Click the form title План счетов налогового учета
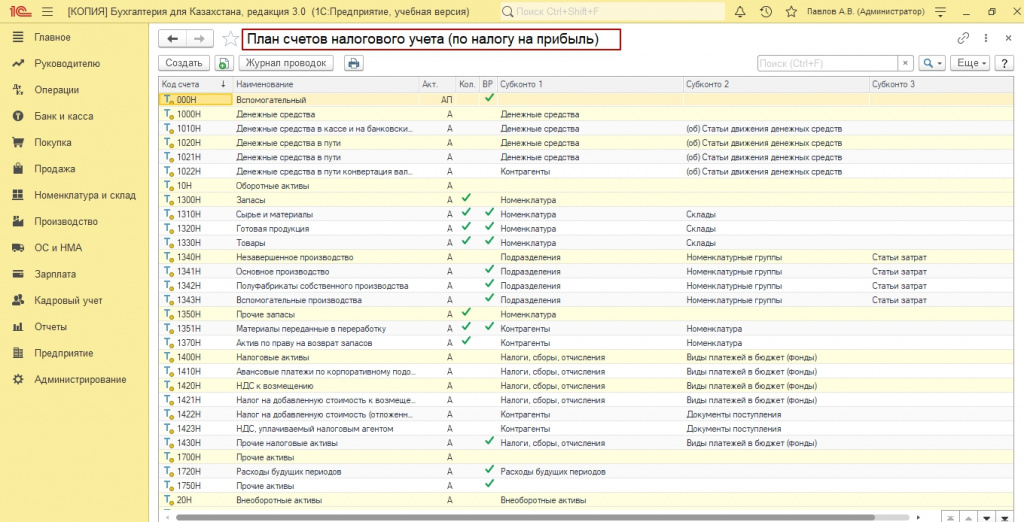 (423, 39)
